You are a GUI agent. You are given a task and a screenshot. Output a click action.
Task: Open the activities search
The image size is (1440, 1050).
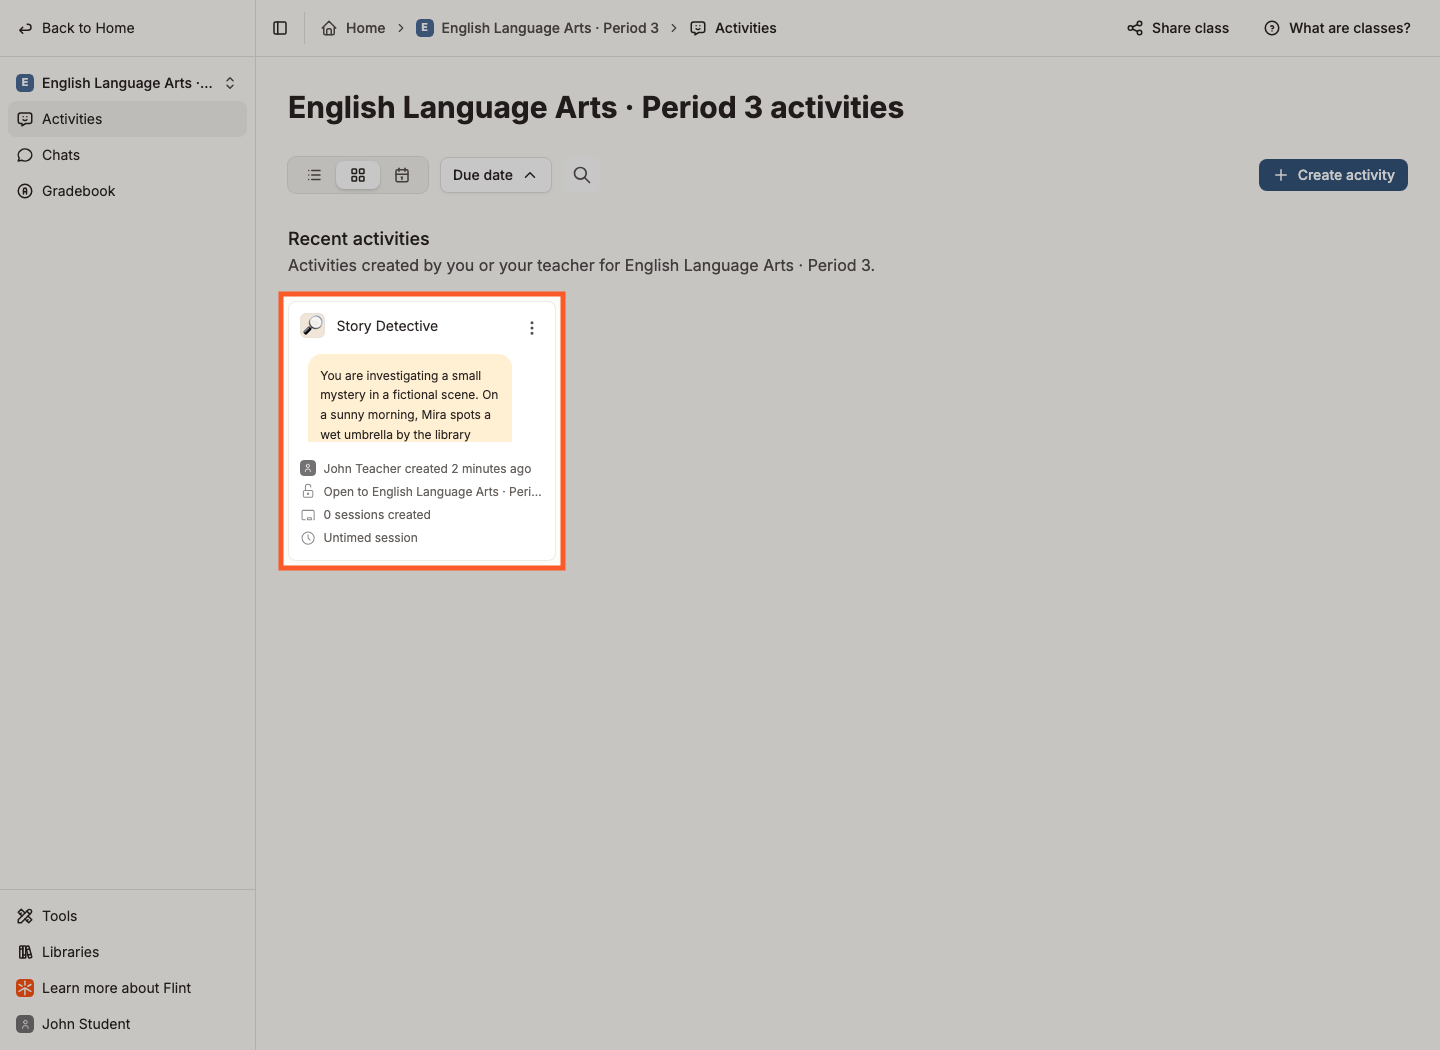point(582,175)
